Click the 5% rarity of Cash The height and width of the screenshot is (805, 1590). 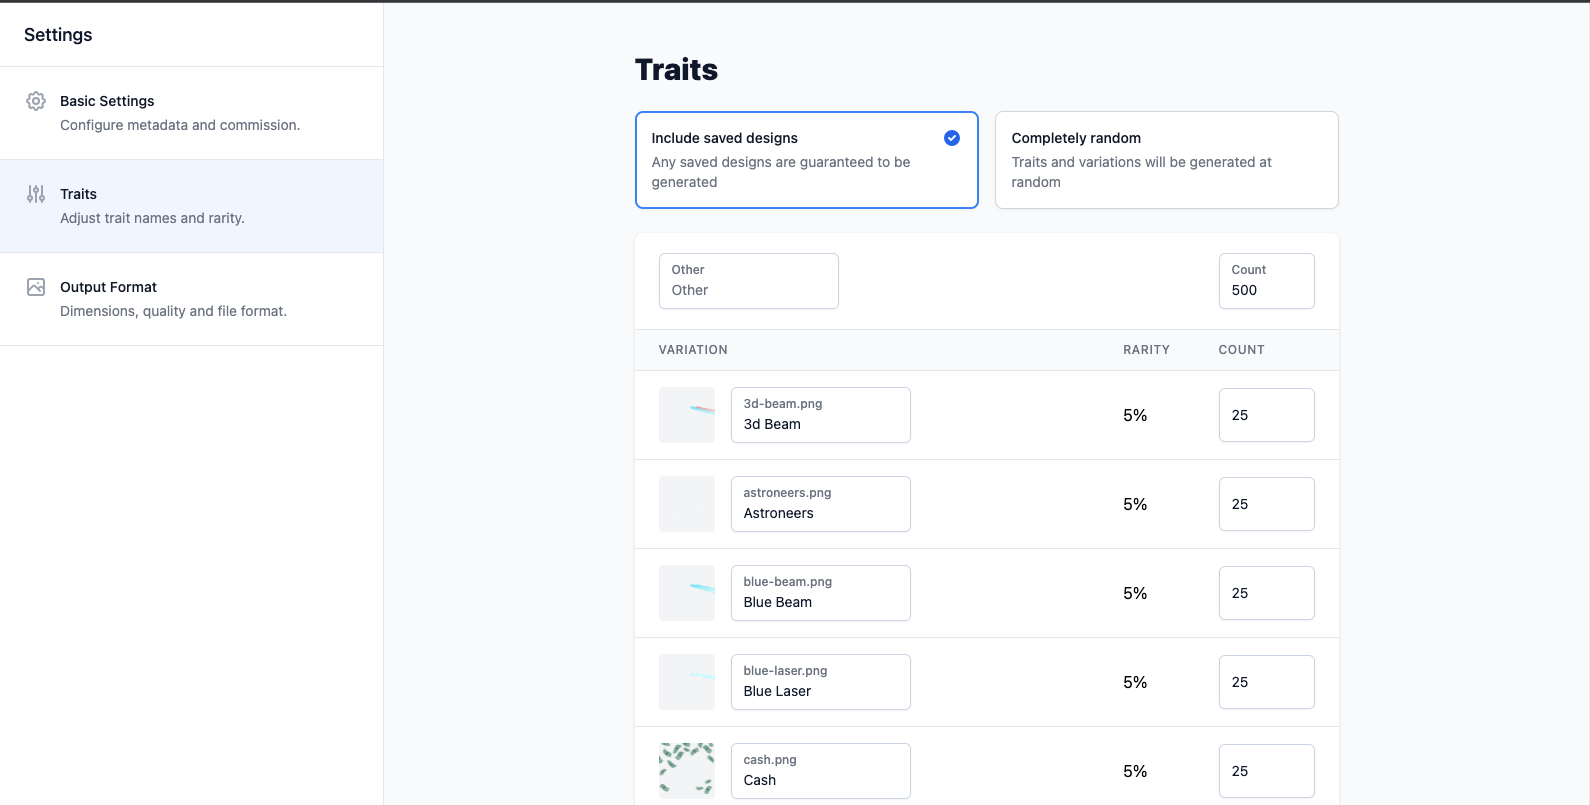1135,771
